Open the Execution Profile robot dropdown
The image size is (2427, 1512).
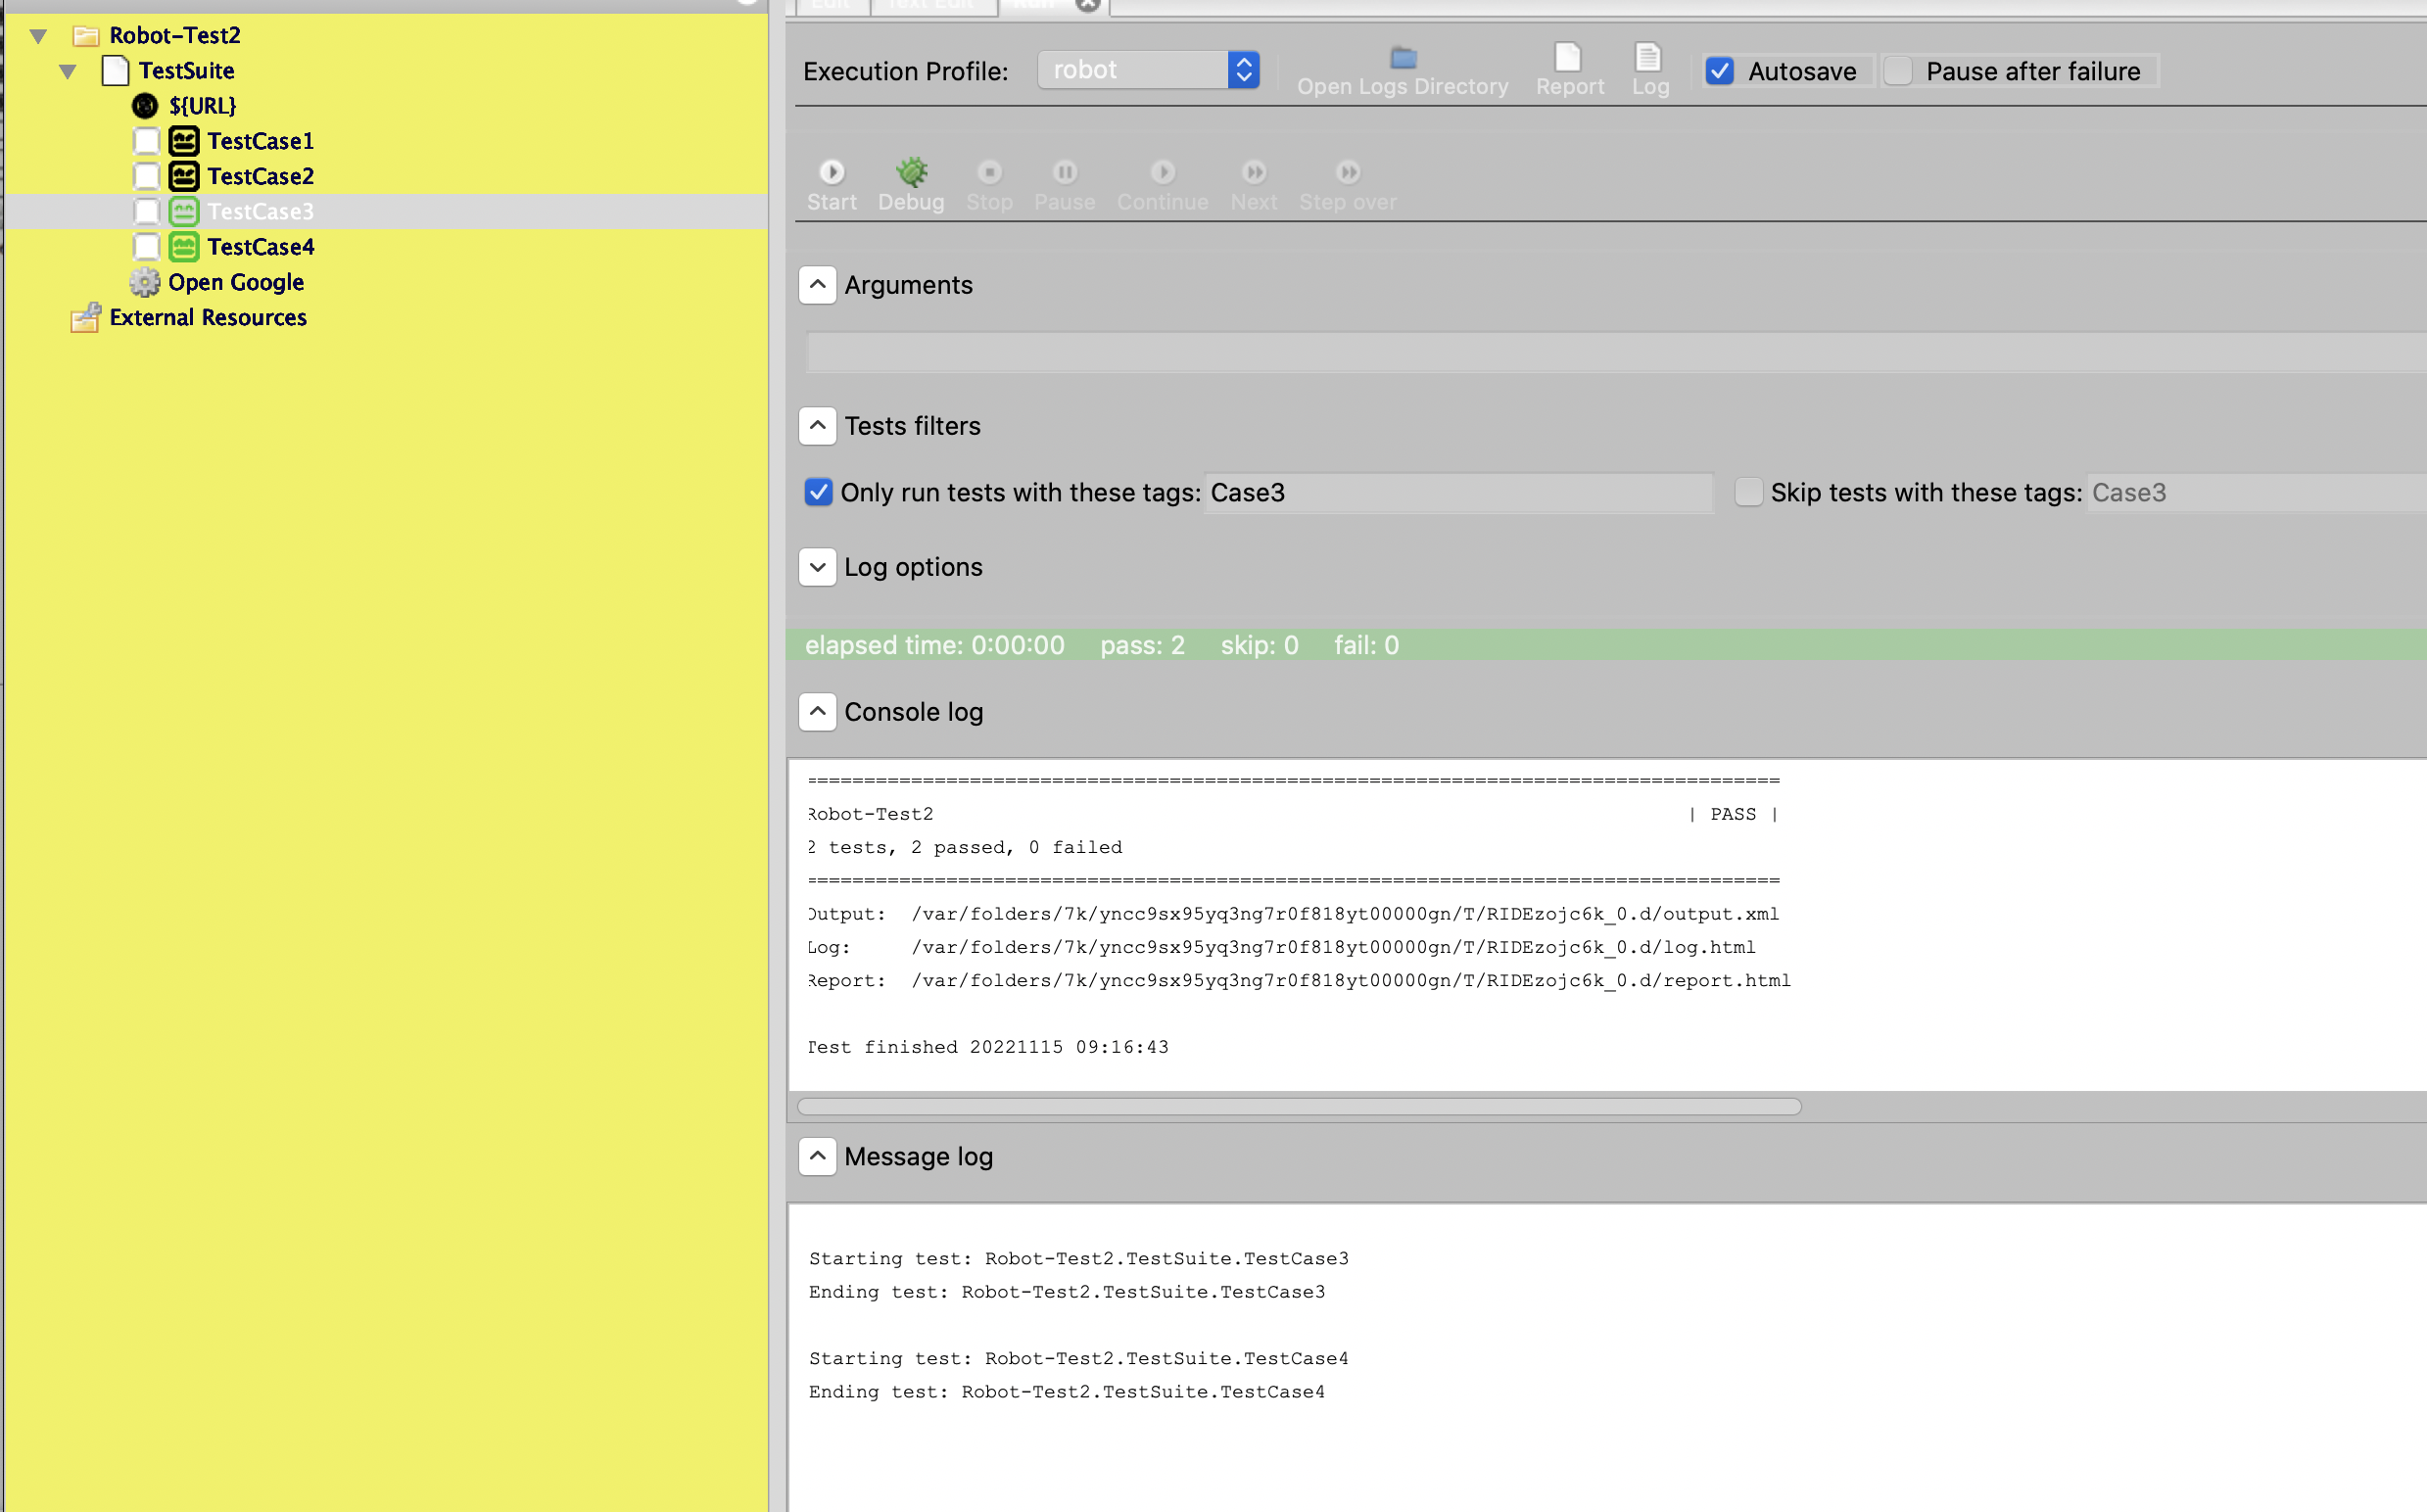point(1148,70)
